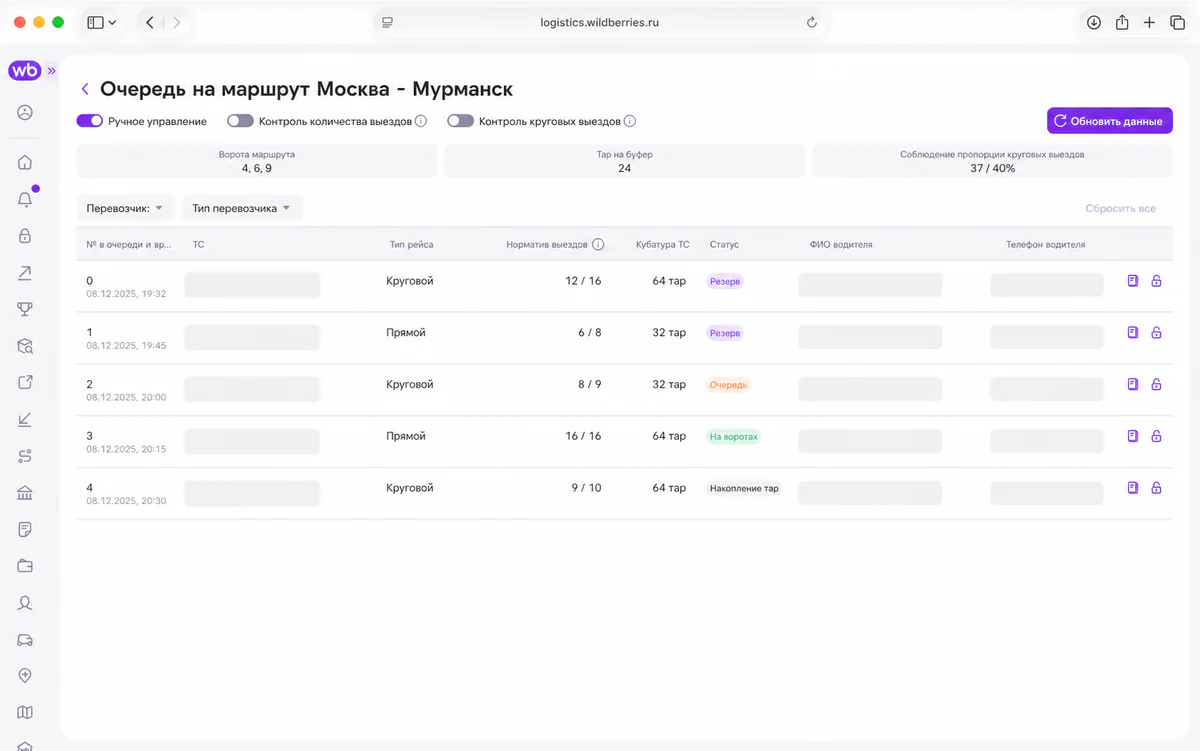
Task: Open the routes icon in sidebar
Action: (25, 456)
